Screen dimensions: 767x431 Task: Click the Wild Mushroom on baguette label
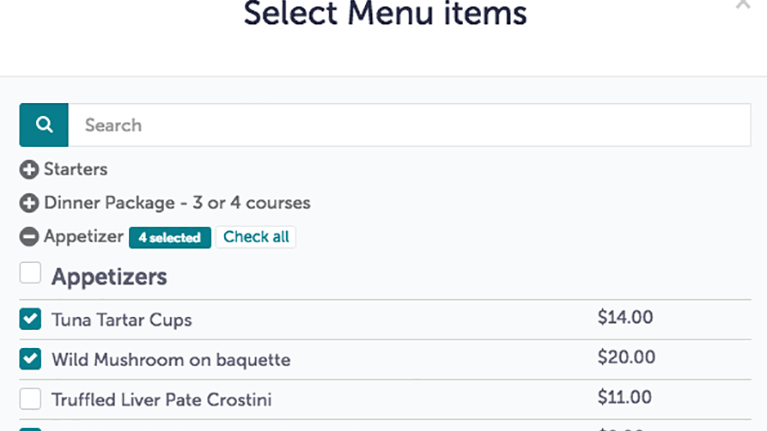[x=171, y=359]
